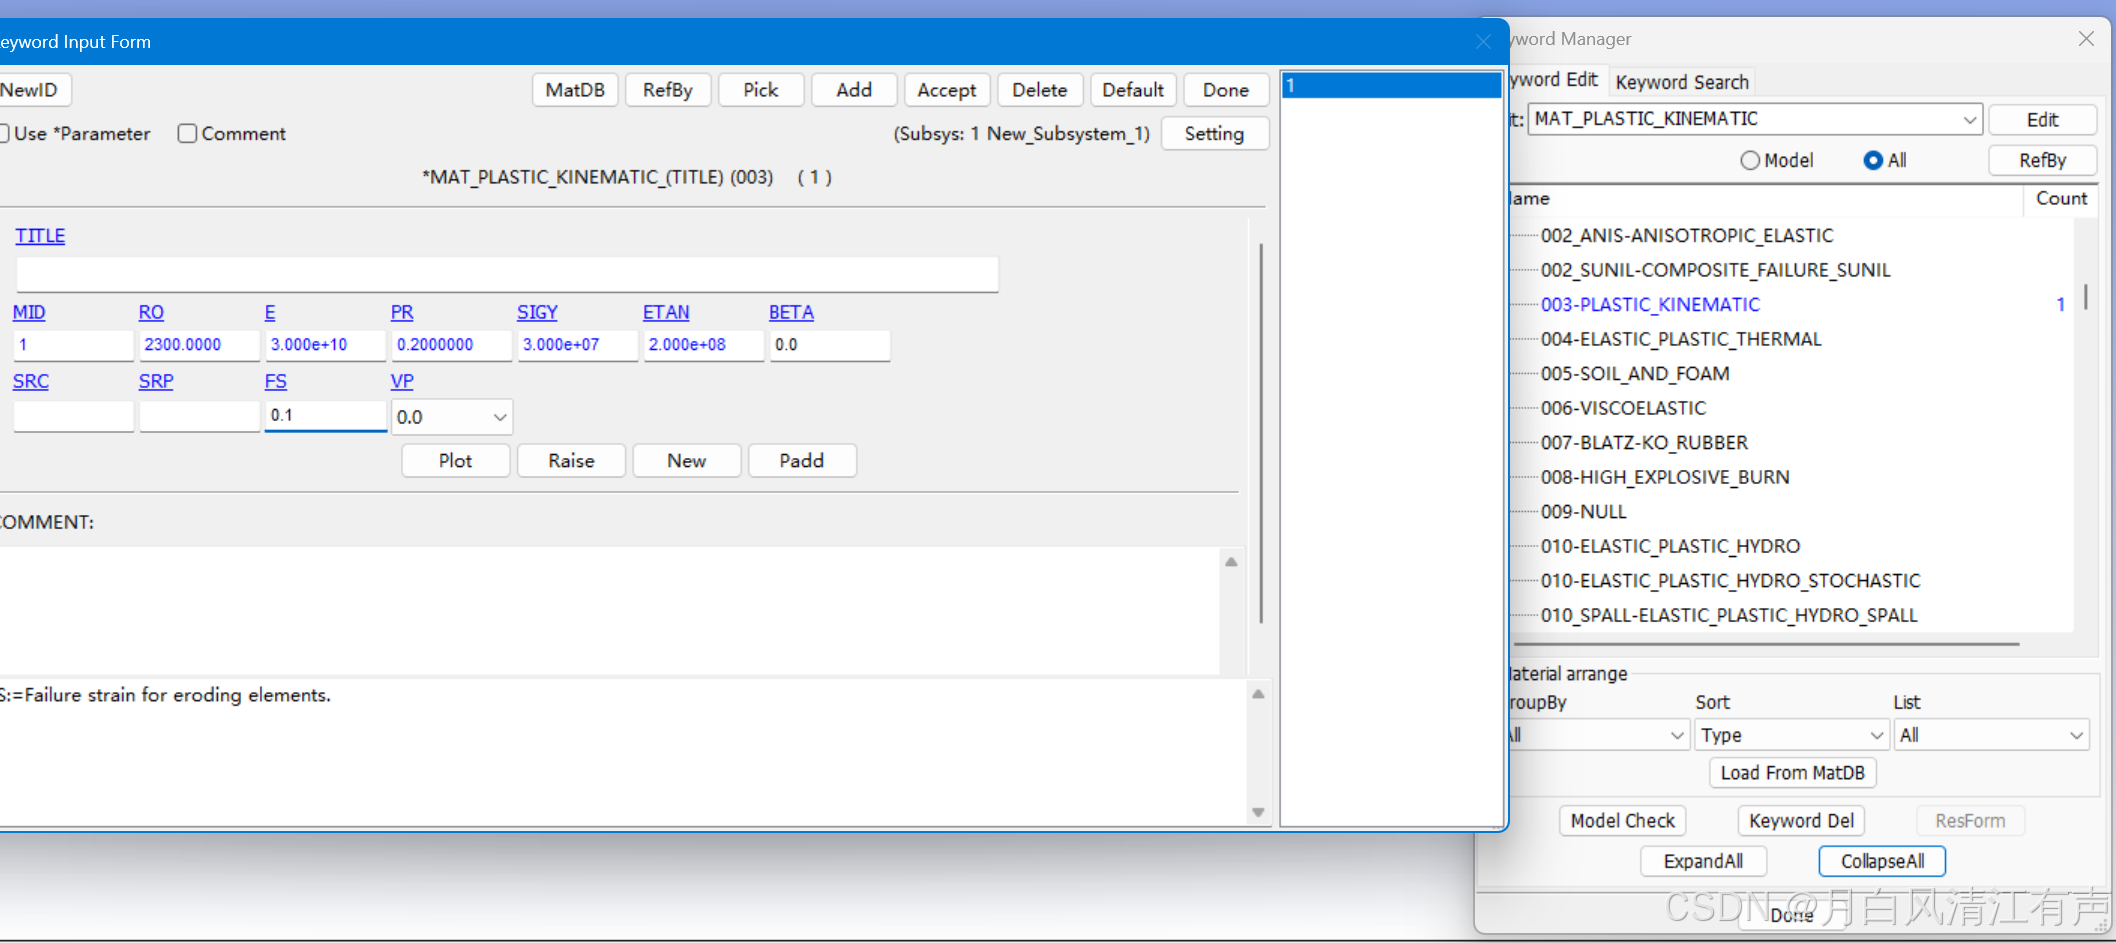2116x943 pixels.
Task: Click the RO parameter link
Action: [x=151, y=312]
